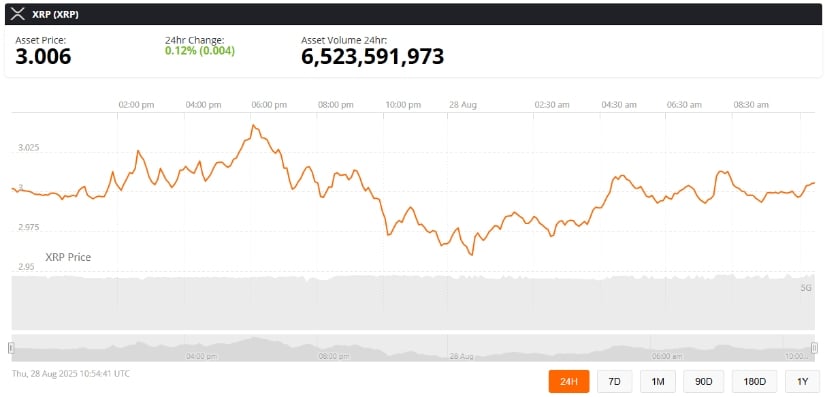The image size is (825, 397).
Task: Click the asset volume 24hr figure
Action: 373,56
